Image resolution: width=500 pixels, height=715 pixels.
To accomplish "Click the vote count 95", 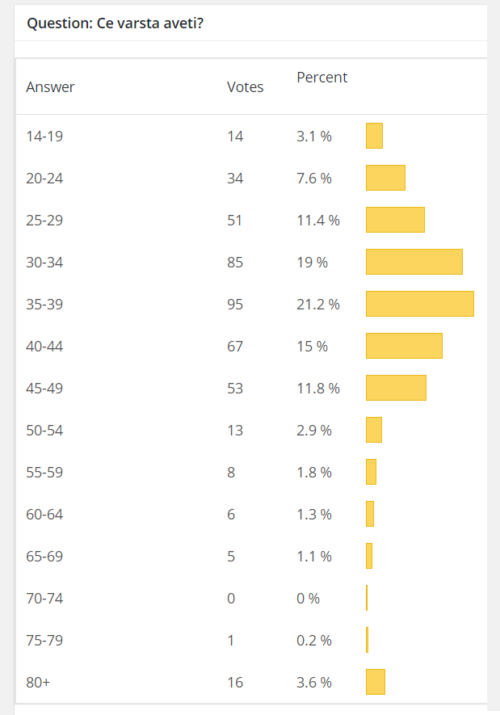I will (235, 304).
